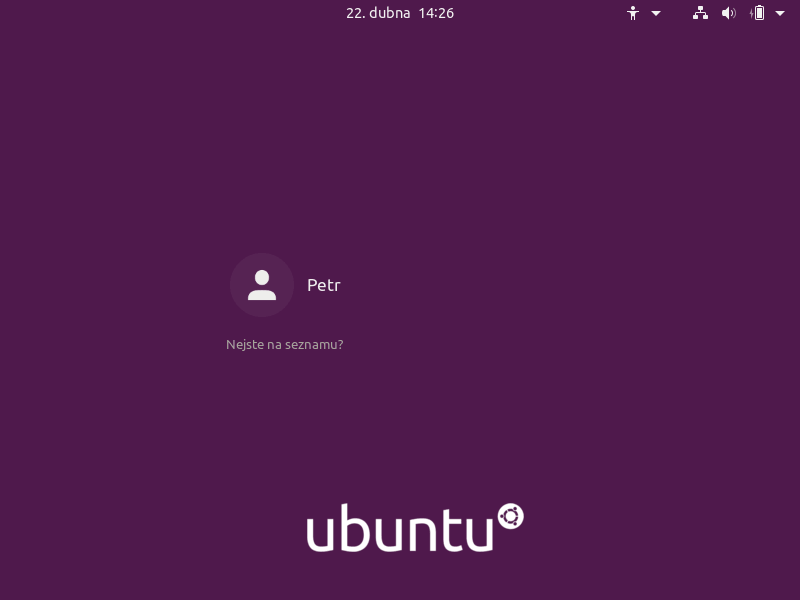Screen dimensions: 800x600
Task: Click the battery status icon
Action: [x=758, y=13]
